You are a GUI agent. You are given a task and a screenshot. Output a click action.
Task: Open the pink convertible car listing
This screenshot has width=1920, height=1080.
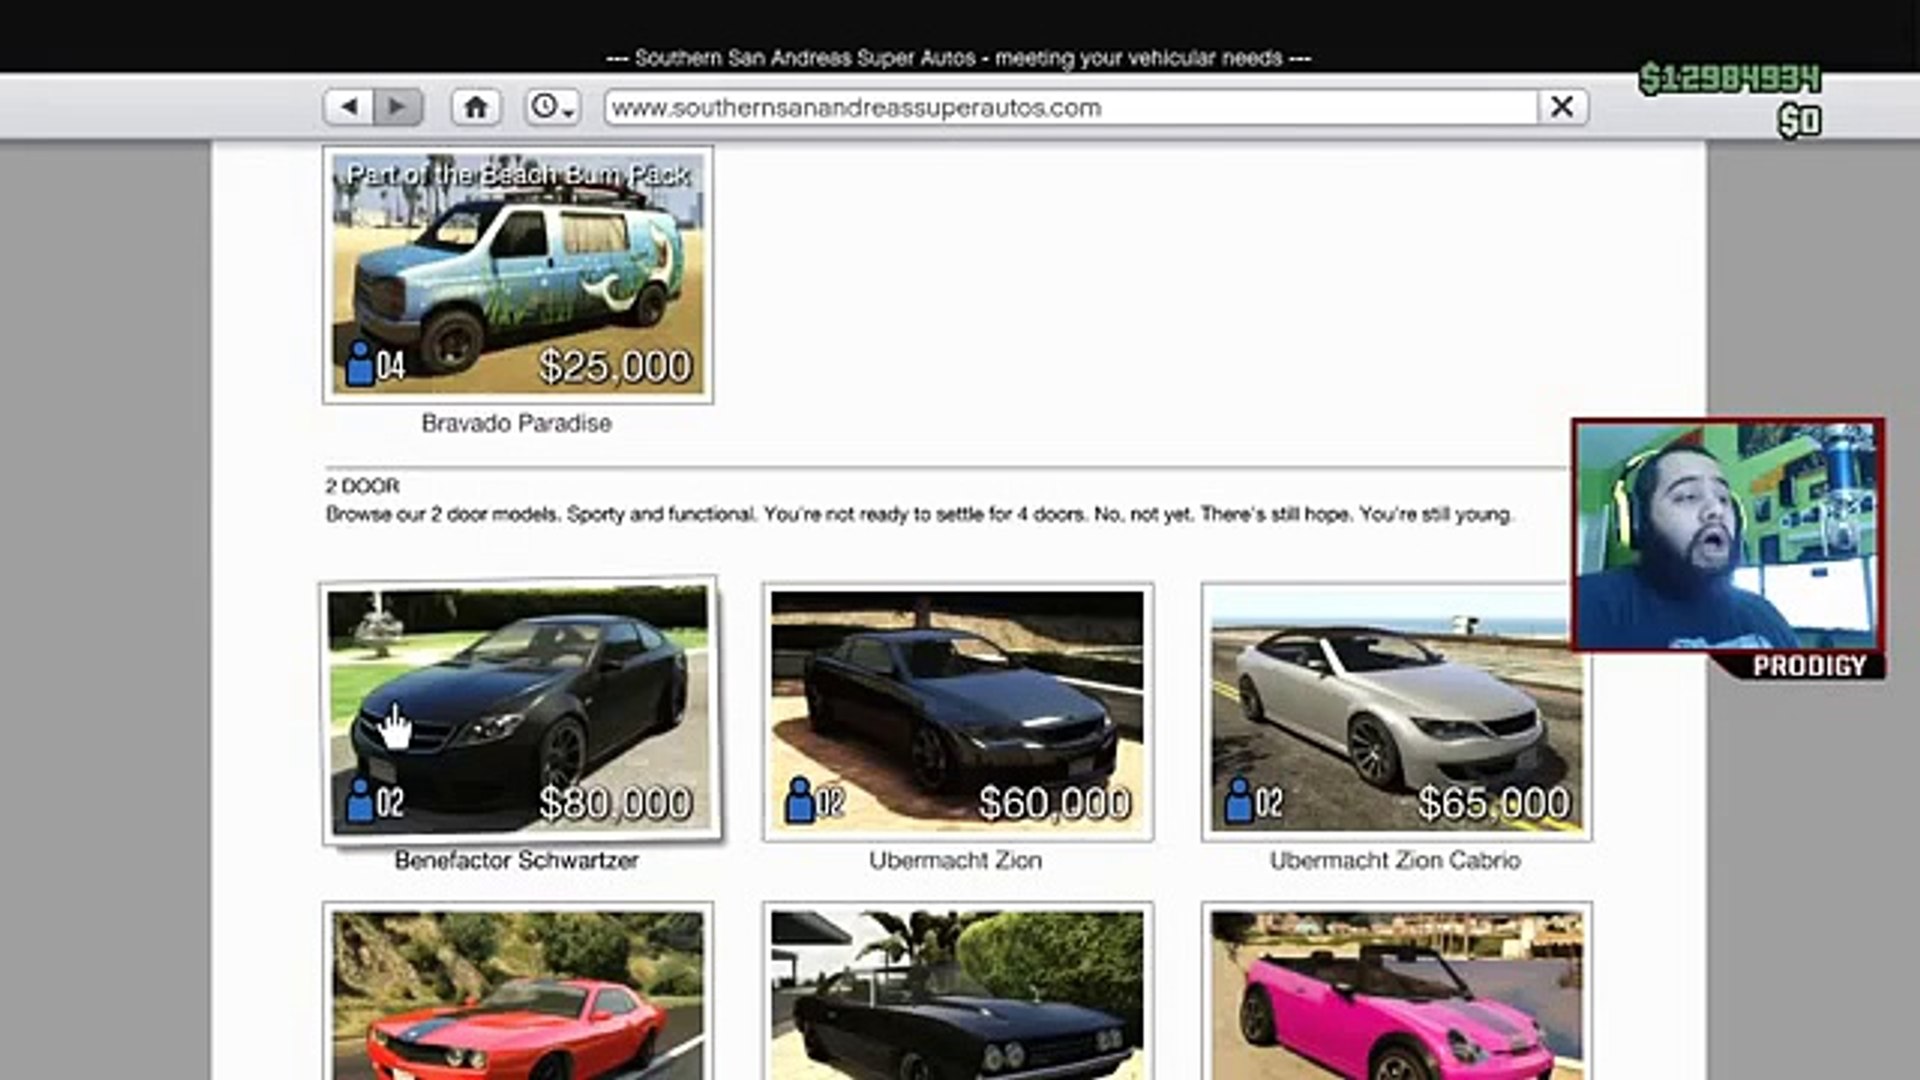[x=1396, y=992]
